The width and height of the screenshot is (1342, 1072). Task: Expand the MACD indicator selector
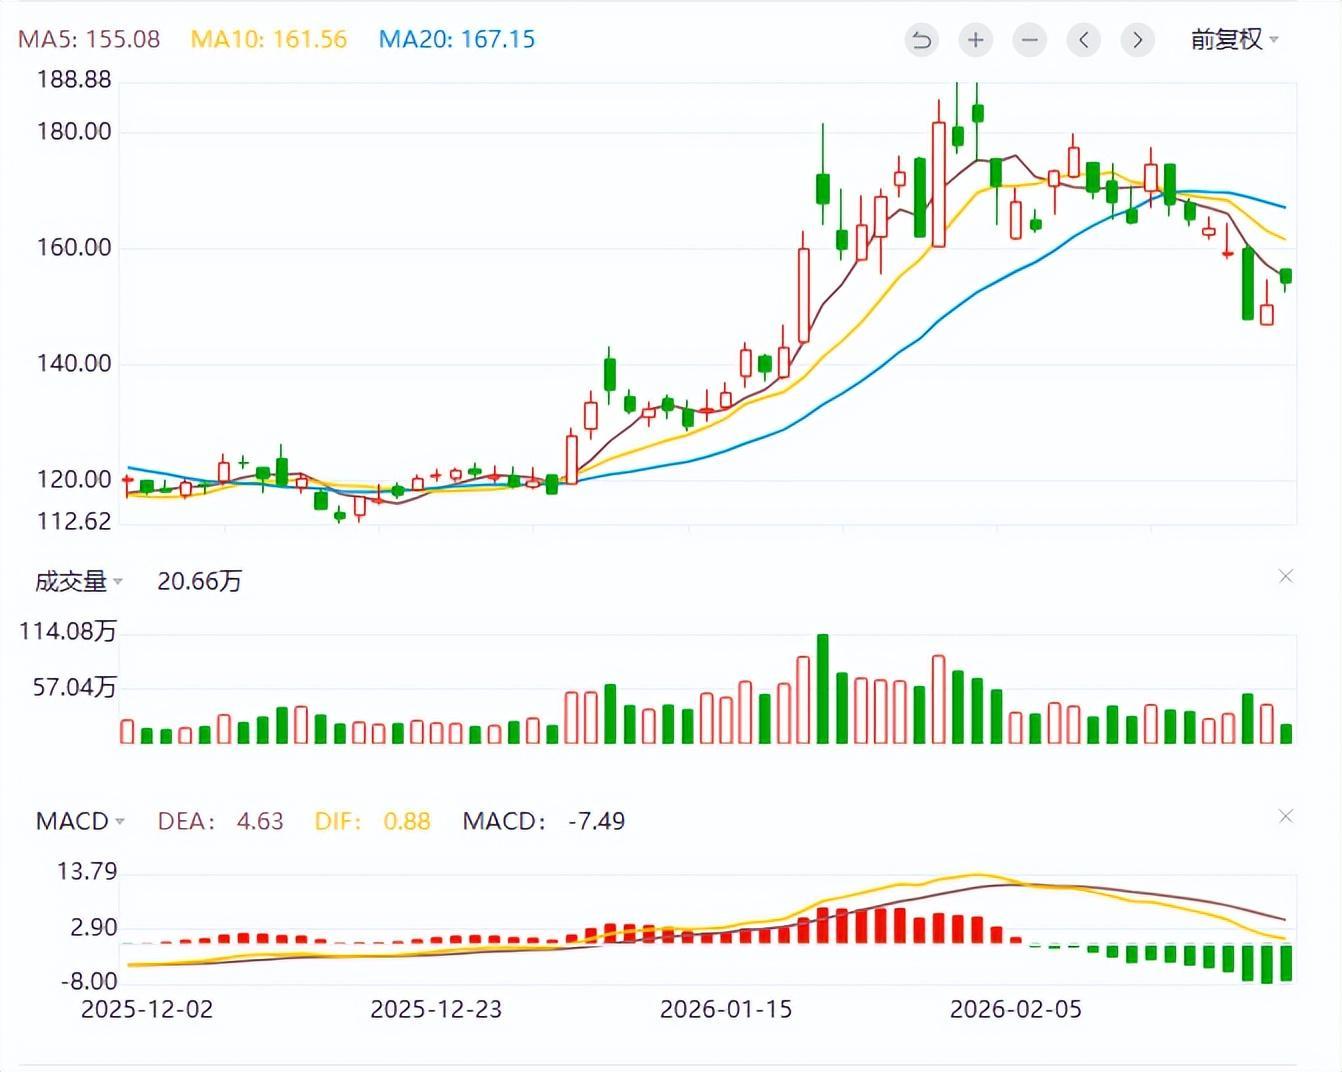tap(80, 821)
